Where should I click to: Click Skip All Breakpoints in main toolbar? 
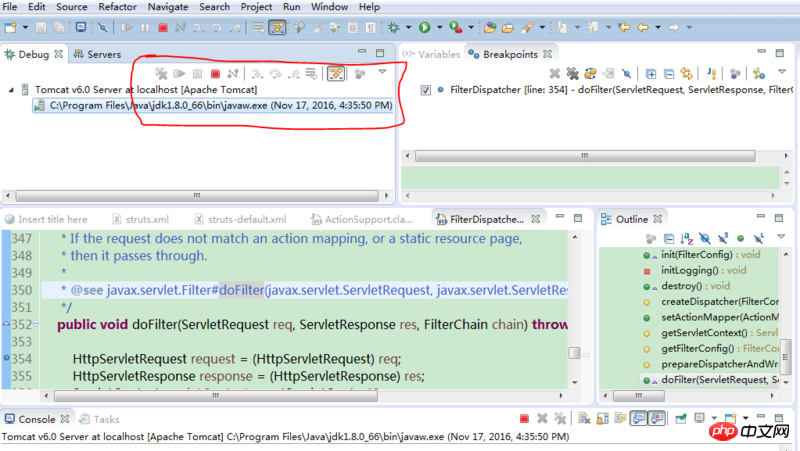103,28
